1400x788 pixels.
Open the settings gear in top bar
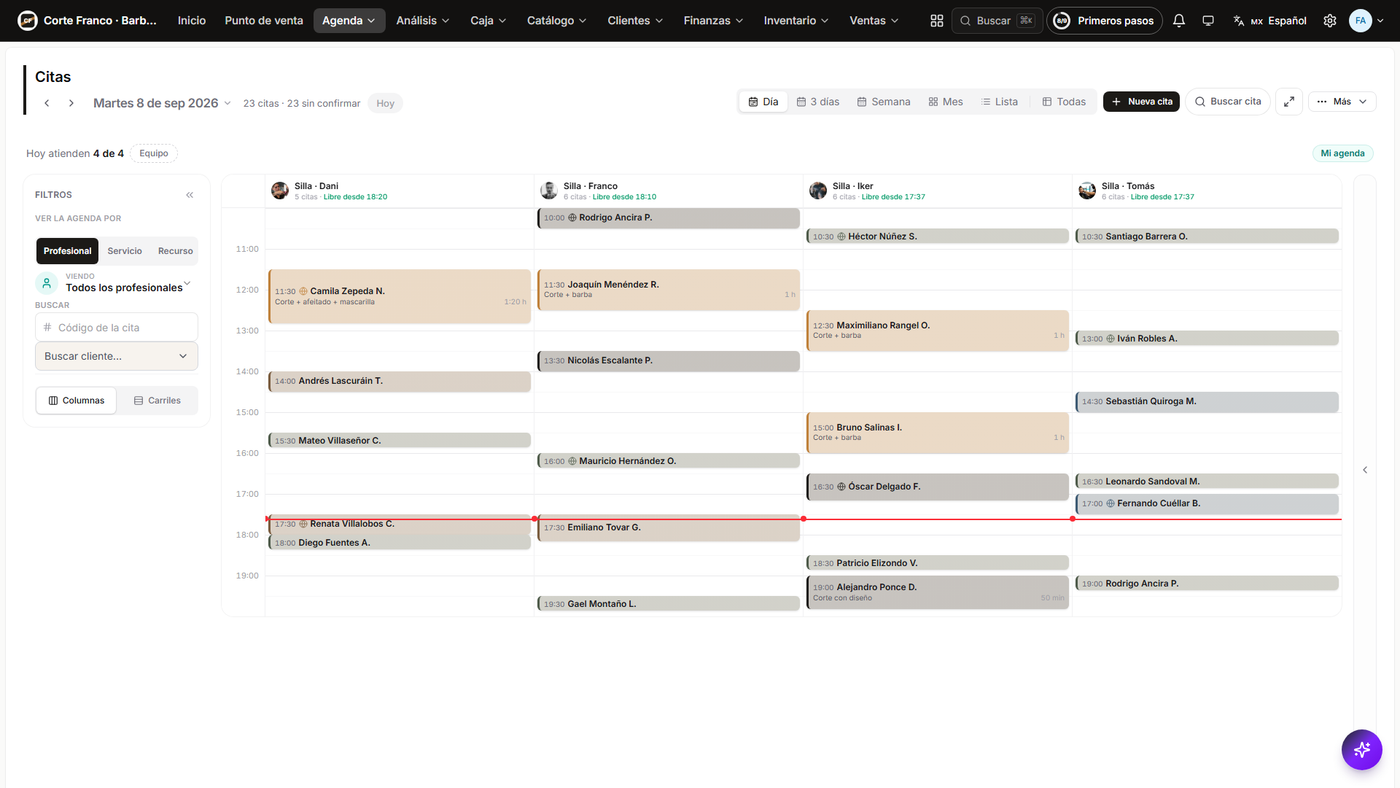(1330, 20)
